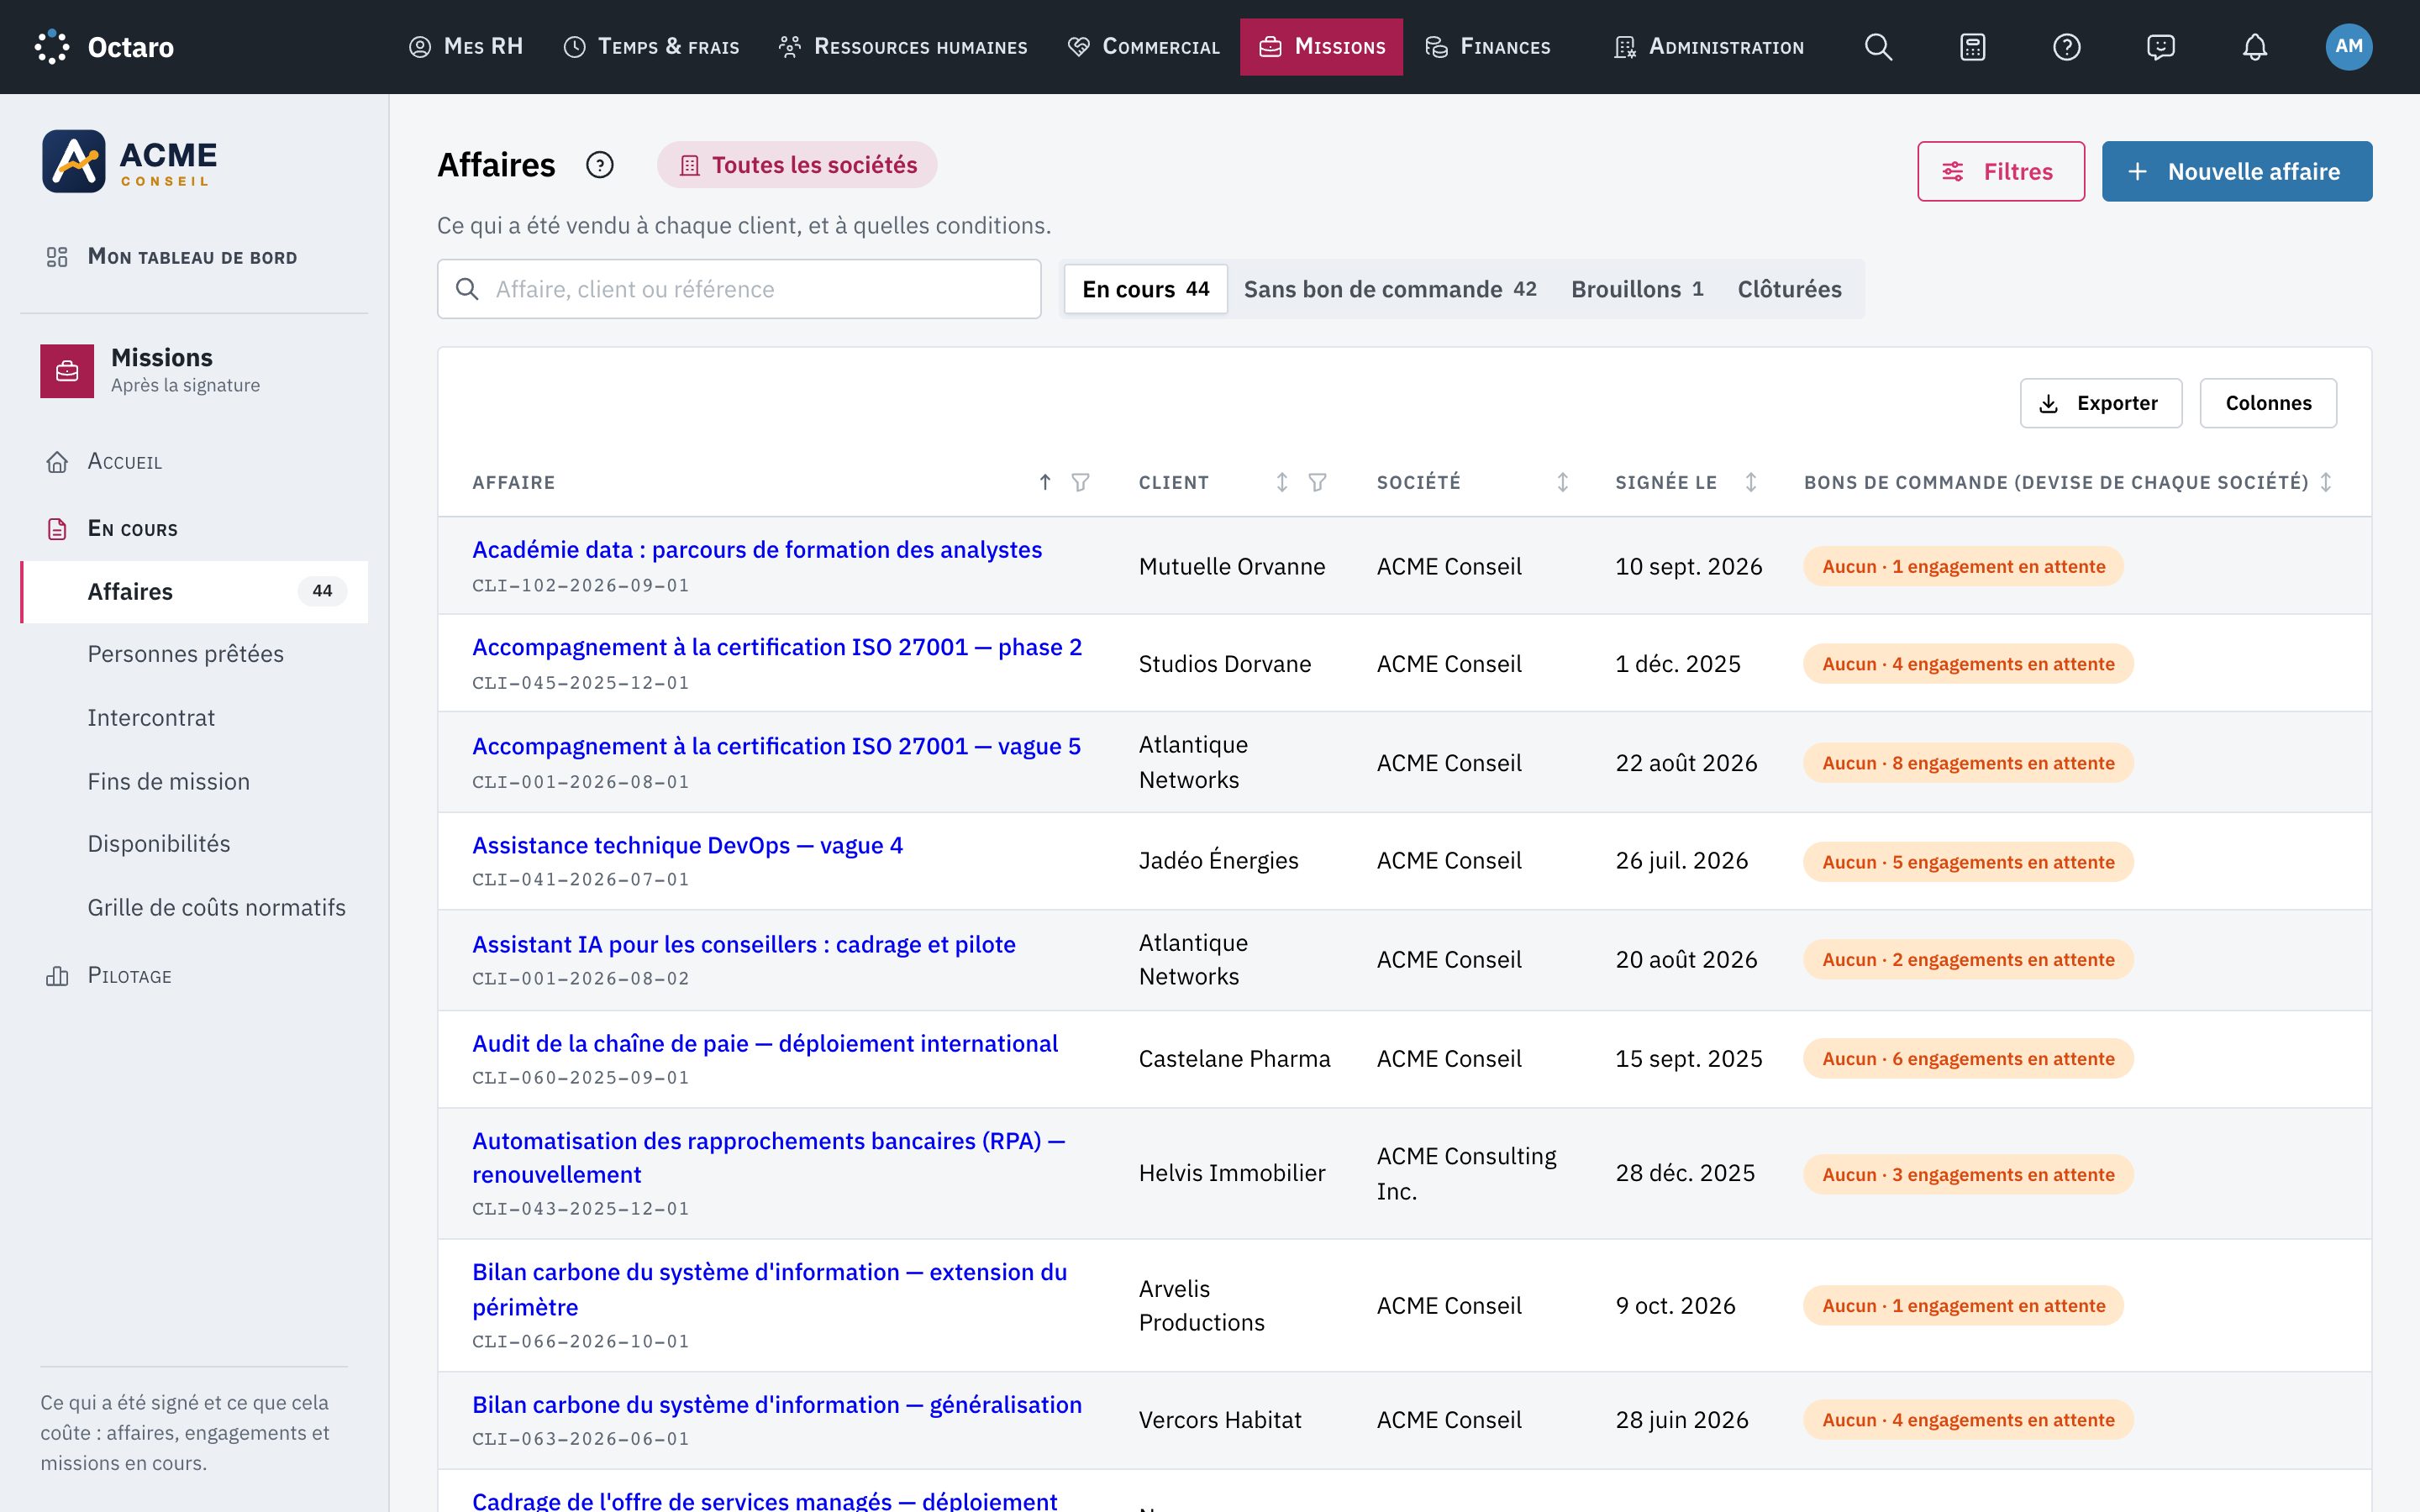
Task: Open the help circle icon in top bar
Action: [2066, 47]
